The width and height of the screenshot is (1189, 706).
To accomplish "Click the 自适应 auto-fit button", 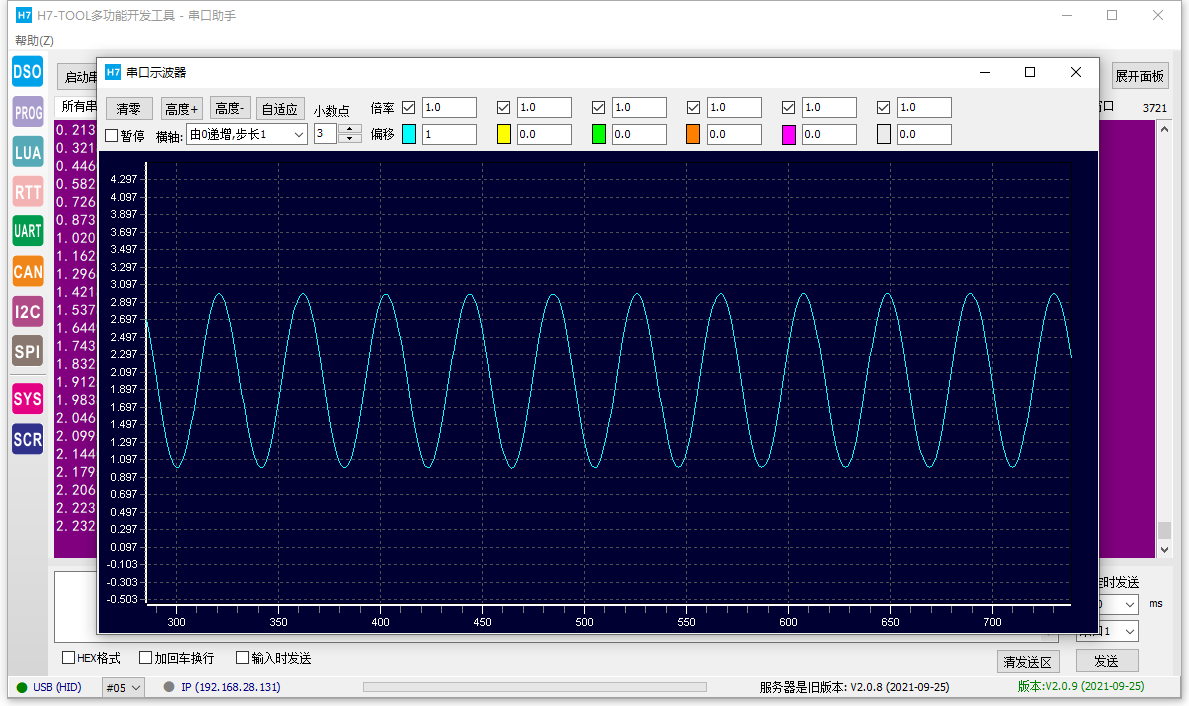I will [x=280, y=108].
